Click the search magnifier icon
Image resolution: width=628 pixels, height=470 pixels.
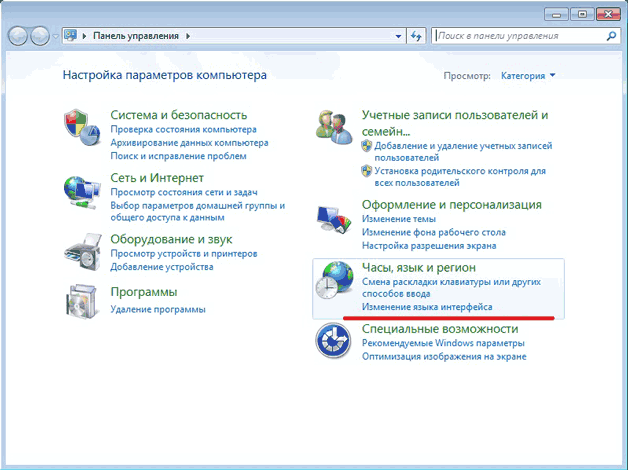(x=611, y=36)
